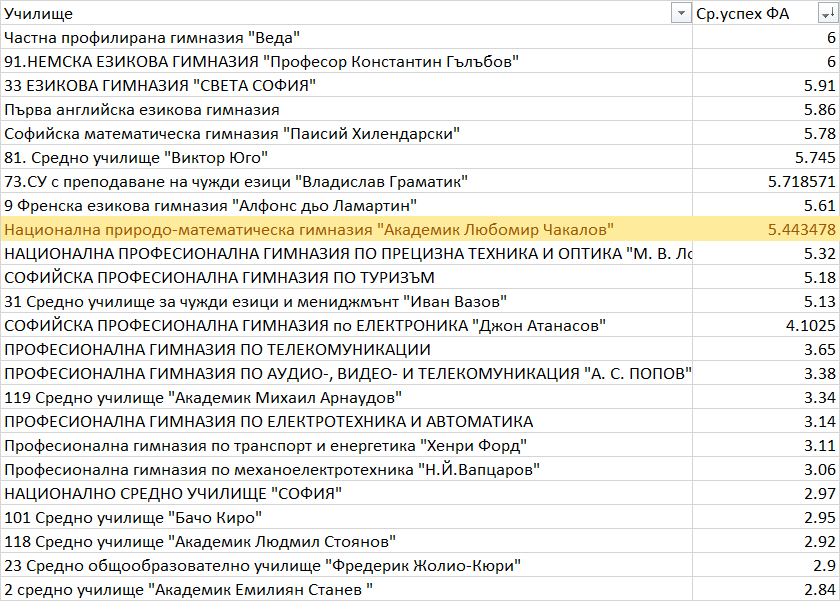The height and width of the screenshot is (601, 840).
Task: Click the "Хенри Форд" school cell
Action: 266,445
